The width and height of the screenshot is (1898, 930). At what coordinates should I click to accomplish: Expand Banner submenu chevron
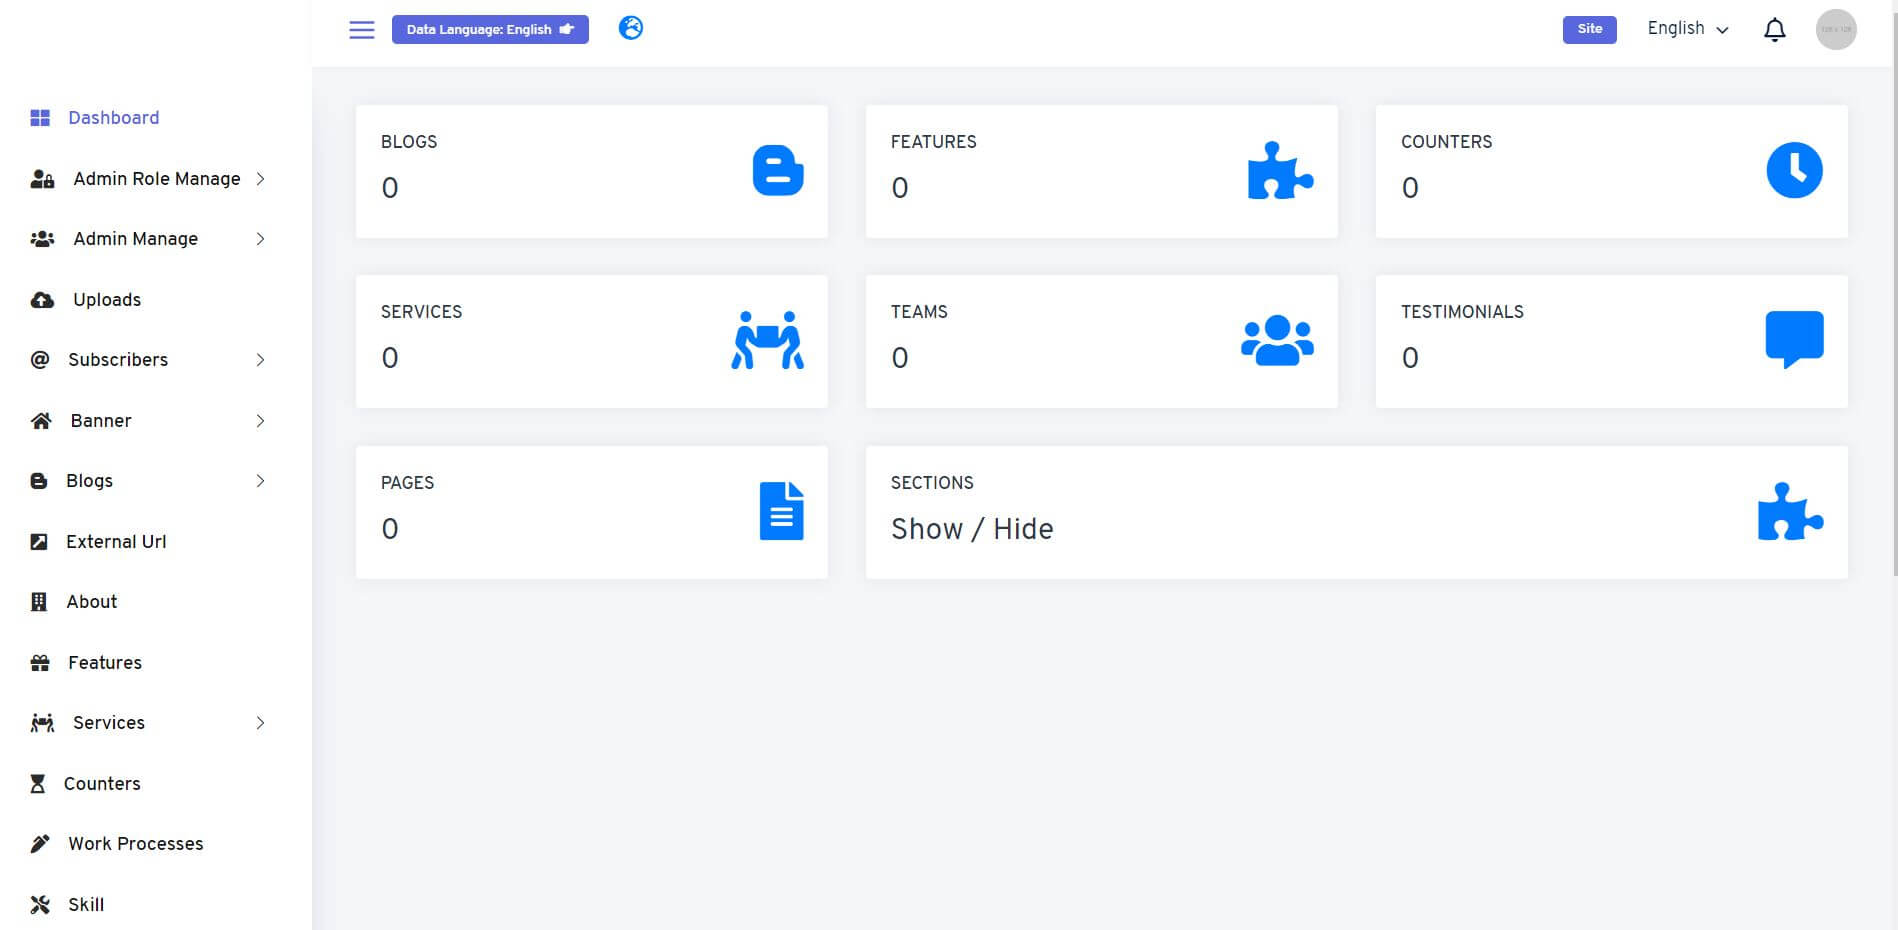tap(260, 421)
